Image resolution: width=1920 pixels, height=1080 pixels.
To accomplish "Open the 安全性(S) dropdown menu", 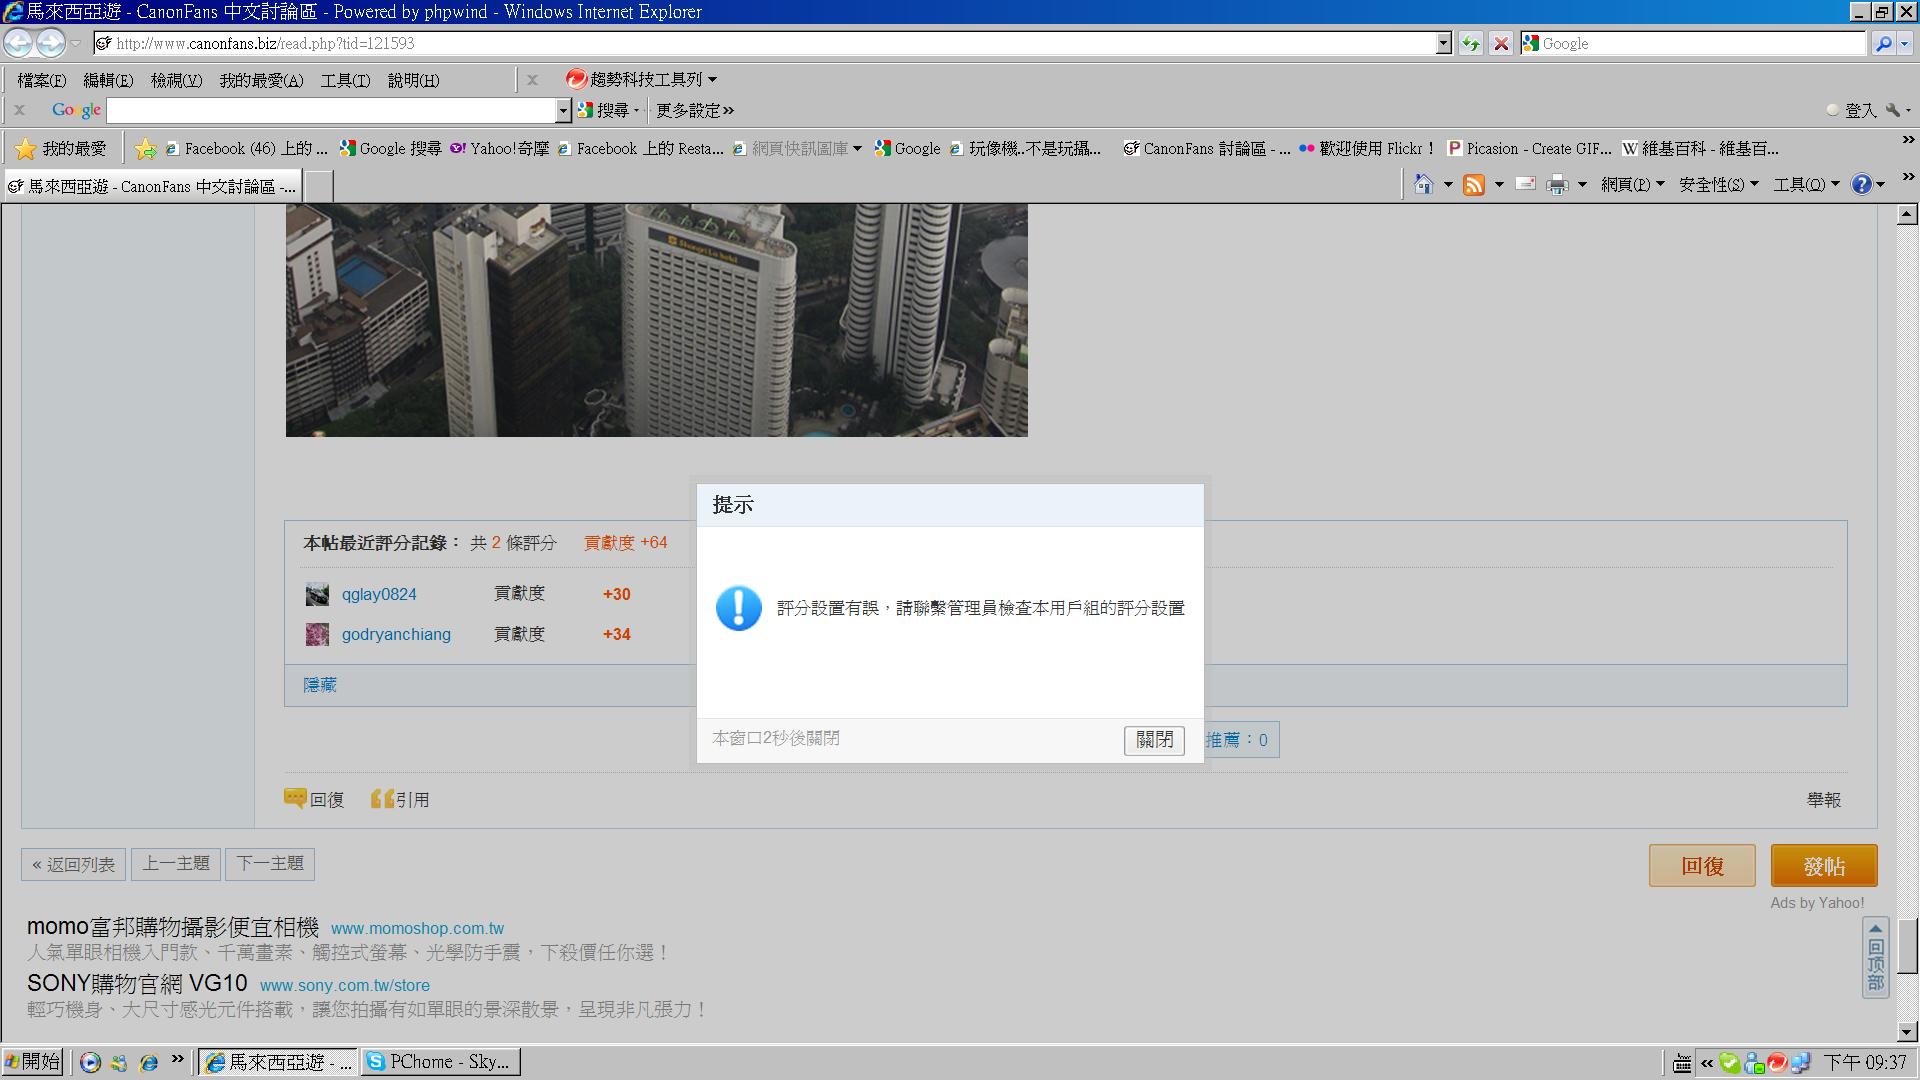I will pyautogui.click(x=1718, y=184).
